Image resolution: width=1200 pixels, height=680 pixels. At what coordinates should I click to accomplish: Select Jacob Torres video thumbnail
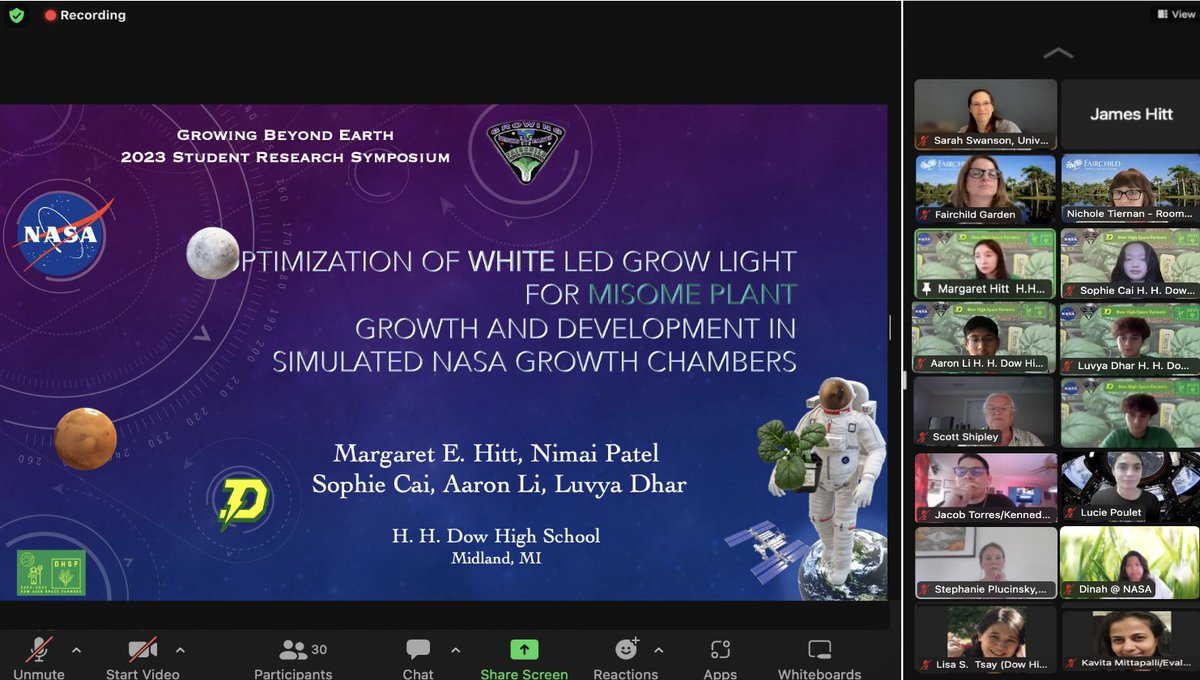[x=985, y=487]
